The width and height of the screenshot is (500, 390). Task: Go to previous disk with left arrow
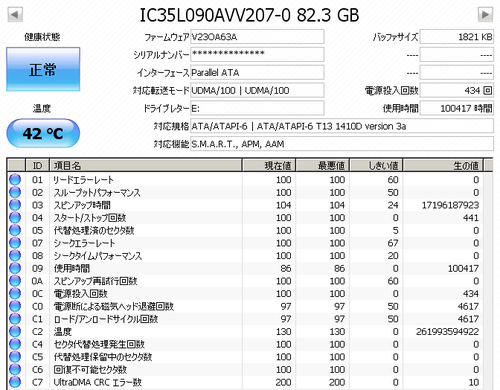point(15,15)
